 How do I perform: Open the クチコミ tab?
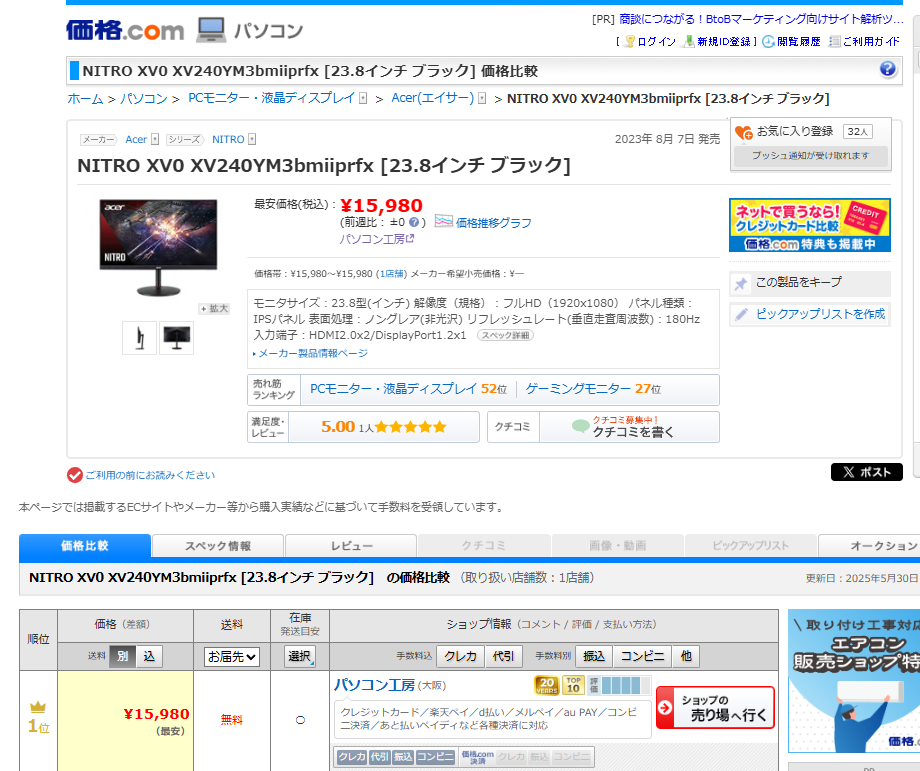(x=484, y=546)
